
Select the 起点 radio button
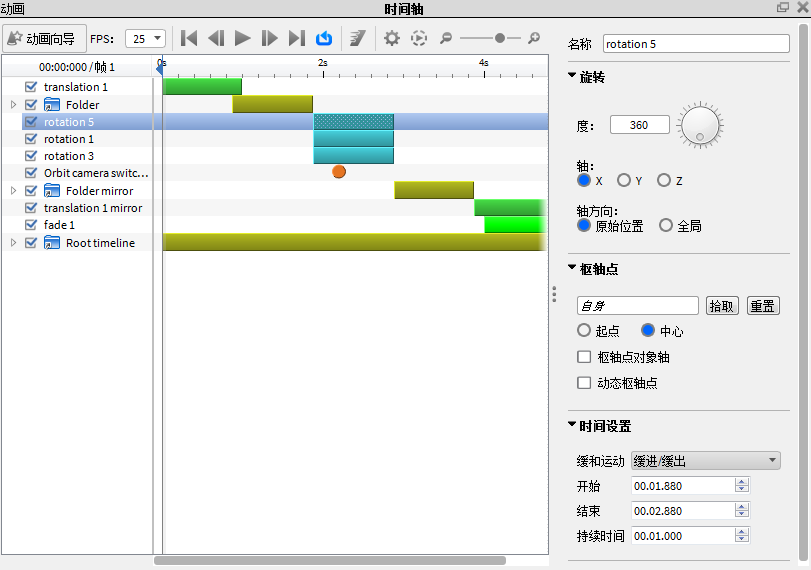point(584,331)
